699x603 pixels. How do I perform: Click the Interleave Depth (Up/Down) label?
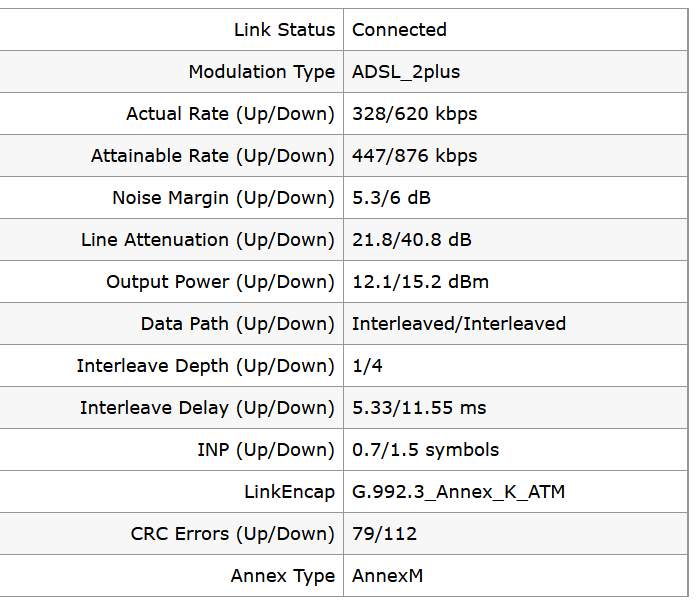[x=206, y=366]
